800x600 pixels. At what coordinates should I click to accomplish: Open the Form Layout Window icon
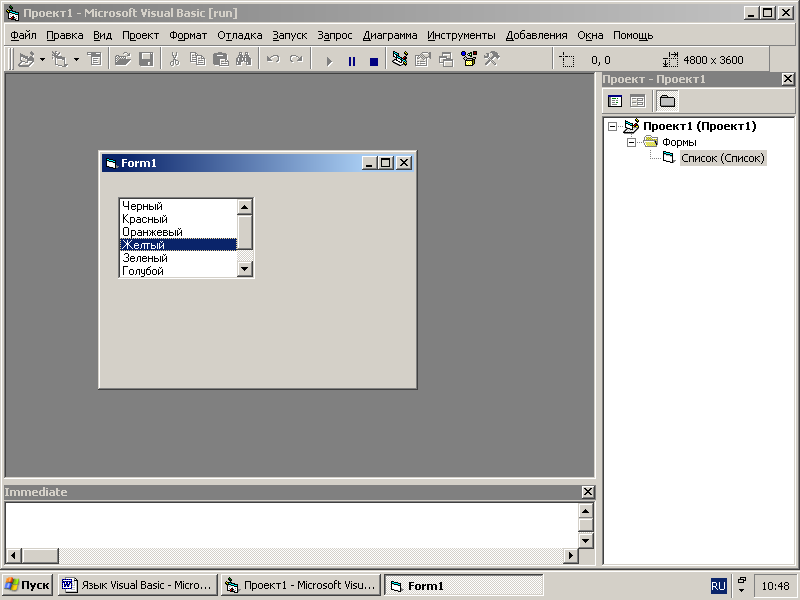[445, 60]
